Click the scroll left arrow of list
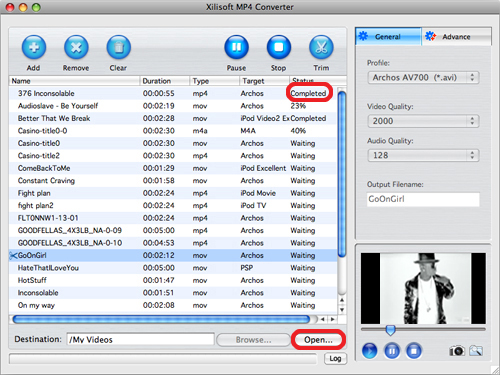500x375 pixels. pos(323,319)
